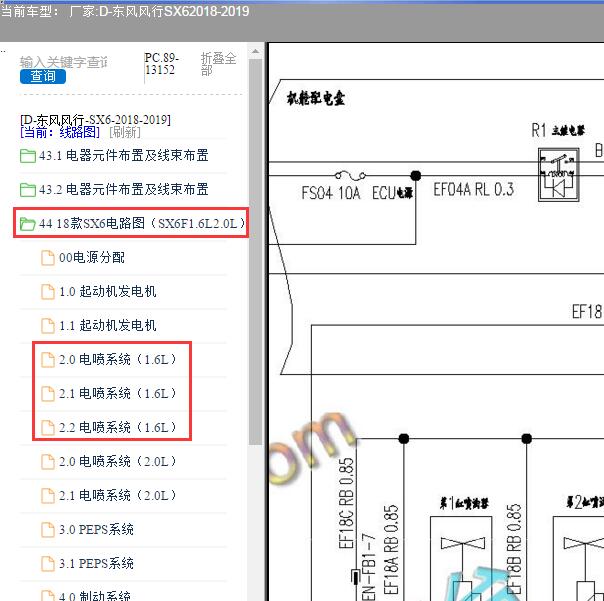Click the FS04 10A fuse label
This screenshot has width=604, height=601.
click(331, 192)
